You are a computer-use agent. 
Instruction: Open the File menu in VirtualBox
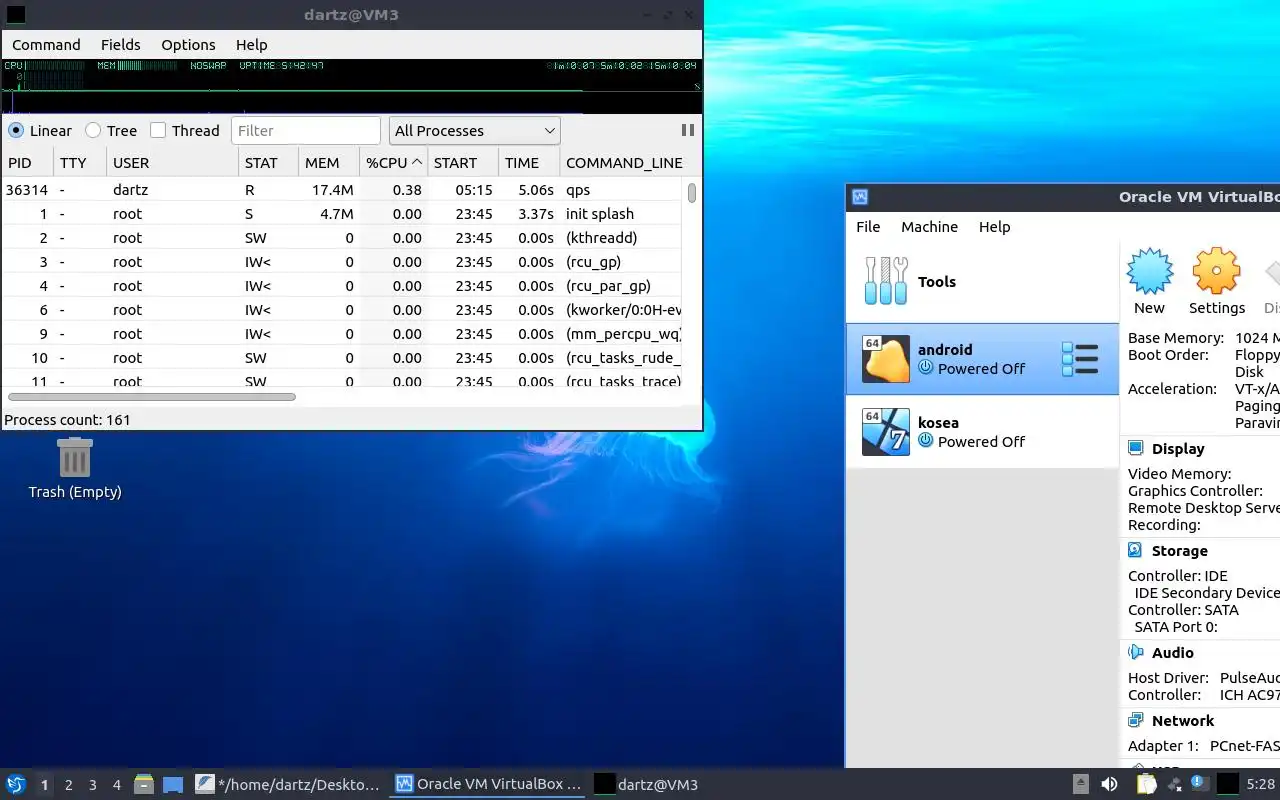[x=868, y=226]
